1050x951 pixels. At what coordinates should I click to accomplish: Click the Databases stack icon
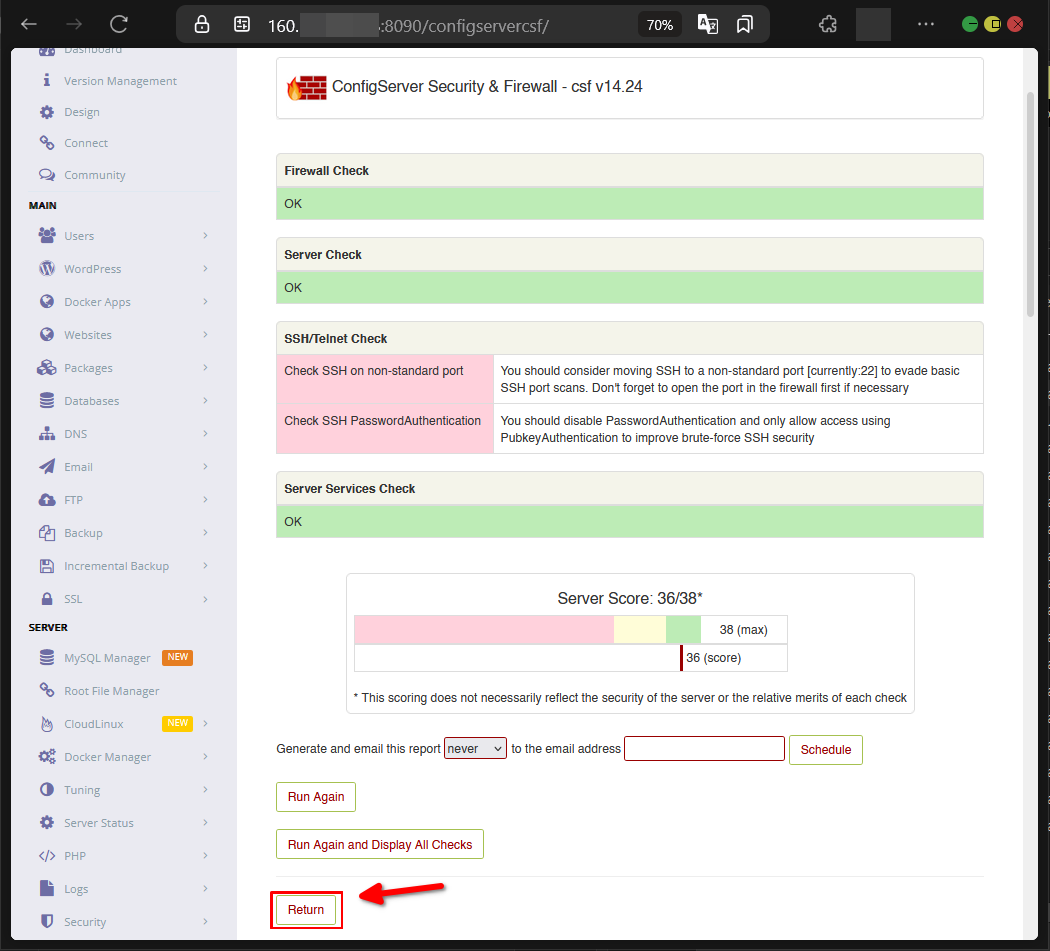click(x=47, y=400)
